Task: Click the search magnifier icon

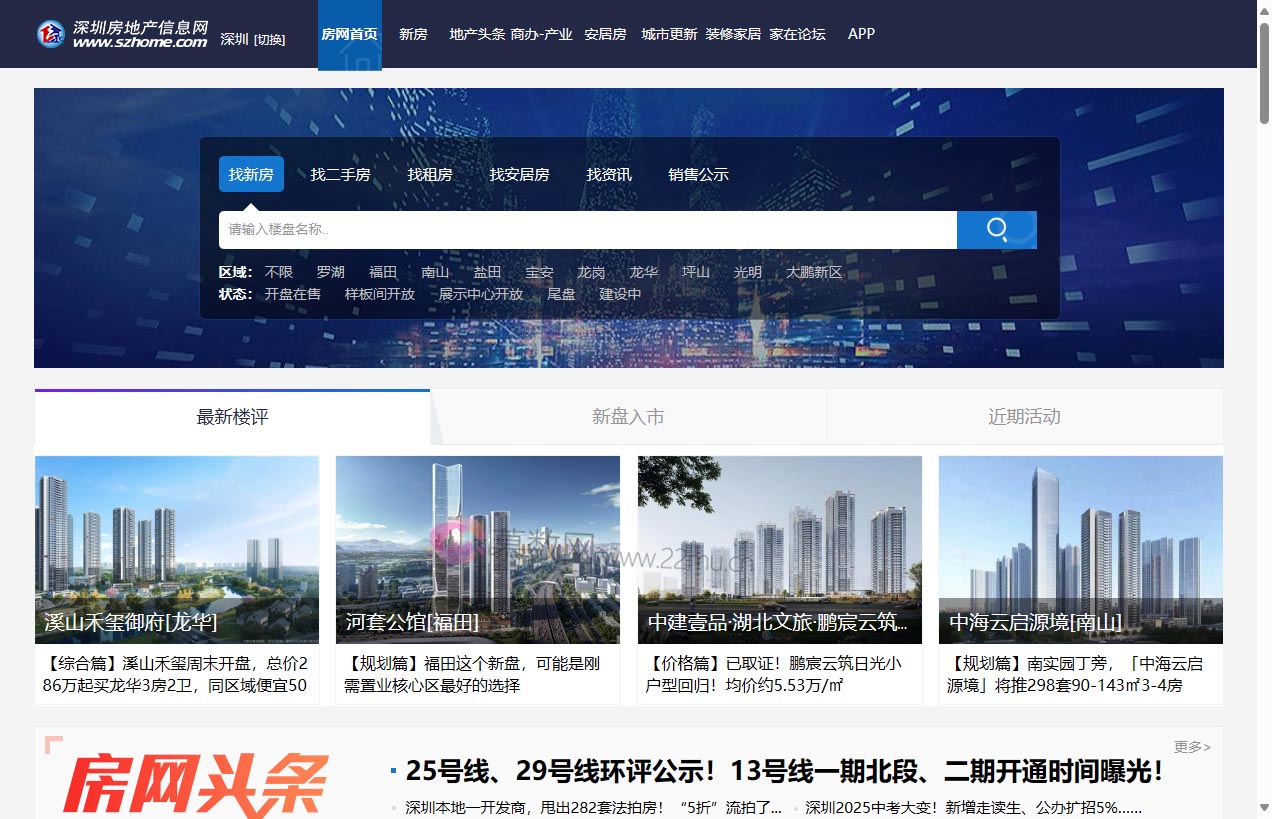Action: (996, 229)
